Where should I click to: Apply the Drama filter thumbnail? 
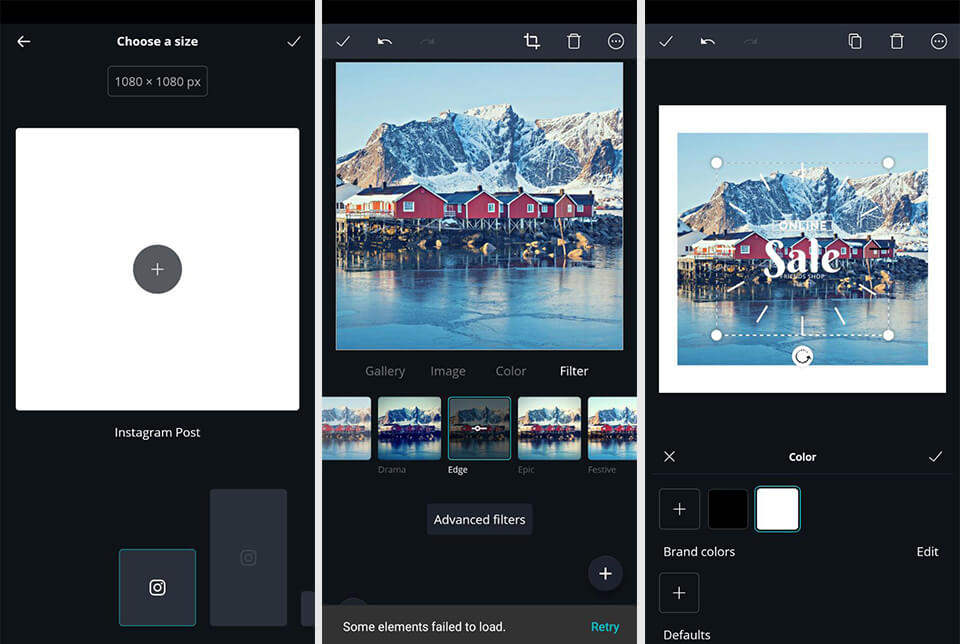[409, 429]
